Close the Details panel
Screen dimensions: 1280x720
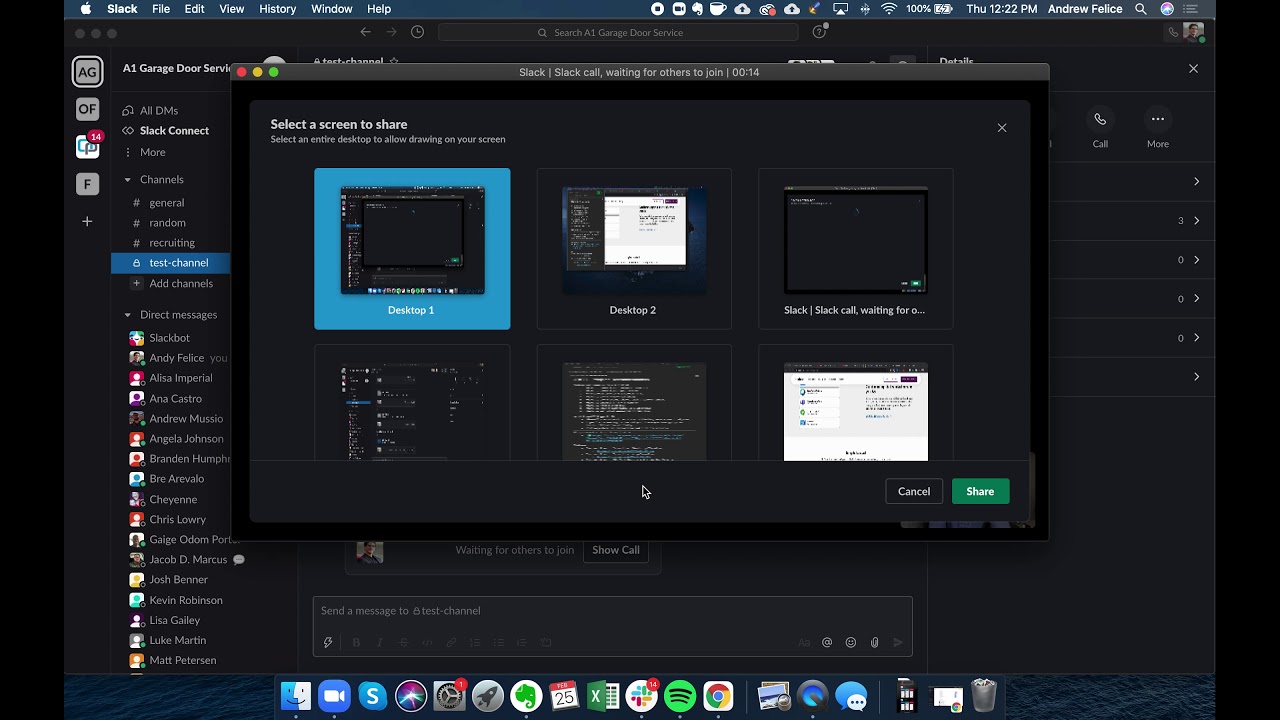tap(1193, 69)
